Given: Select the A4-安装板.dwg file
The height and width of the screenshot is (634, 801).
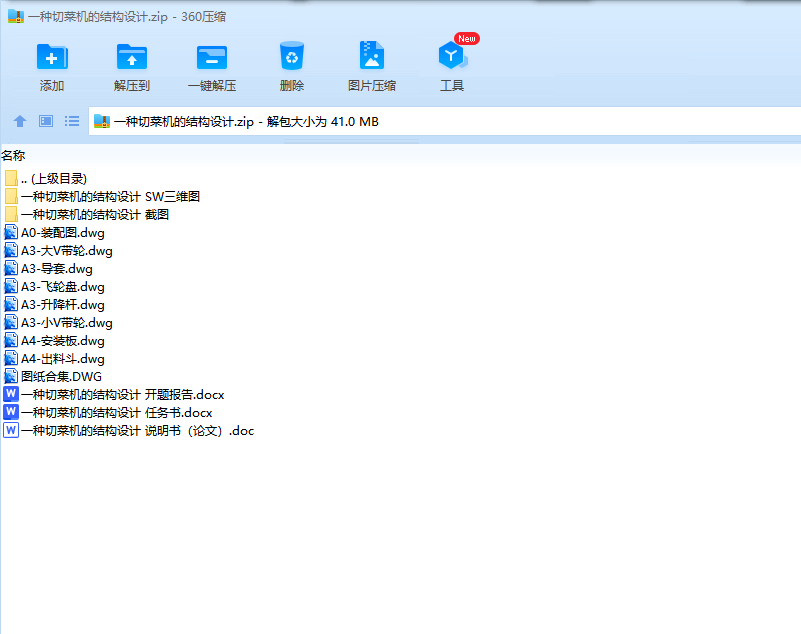Looking at the screenshot, I should 55,341.
